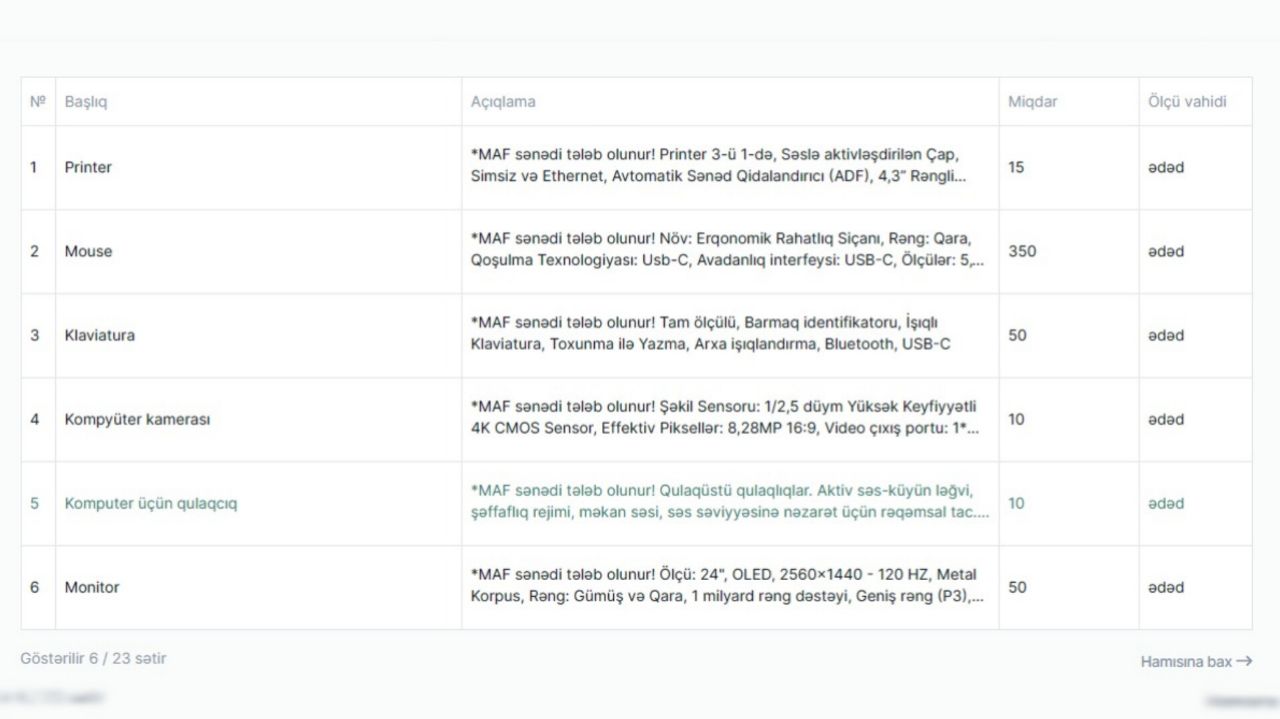Open the Klaviatura row

click(100, 335)
